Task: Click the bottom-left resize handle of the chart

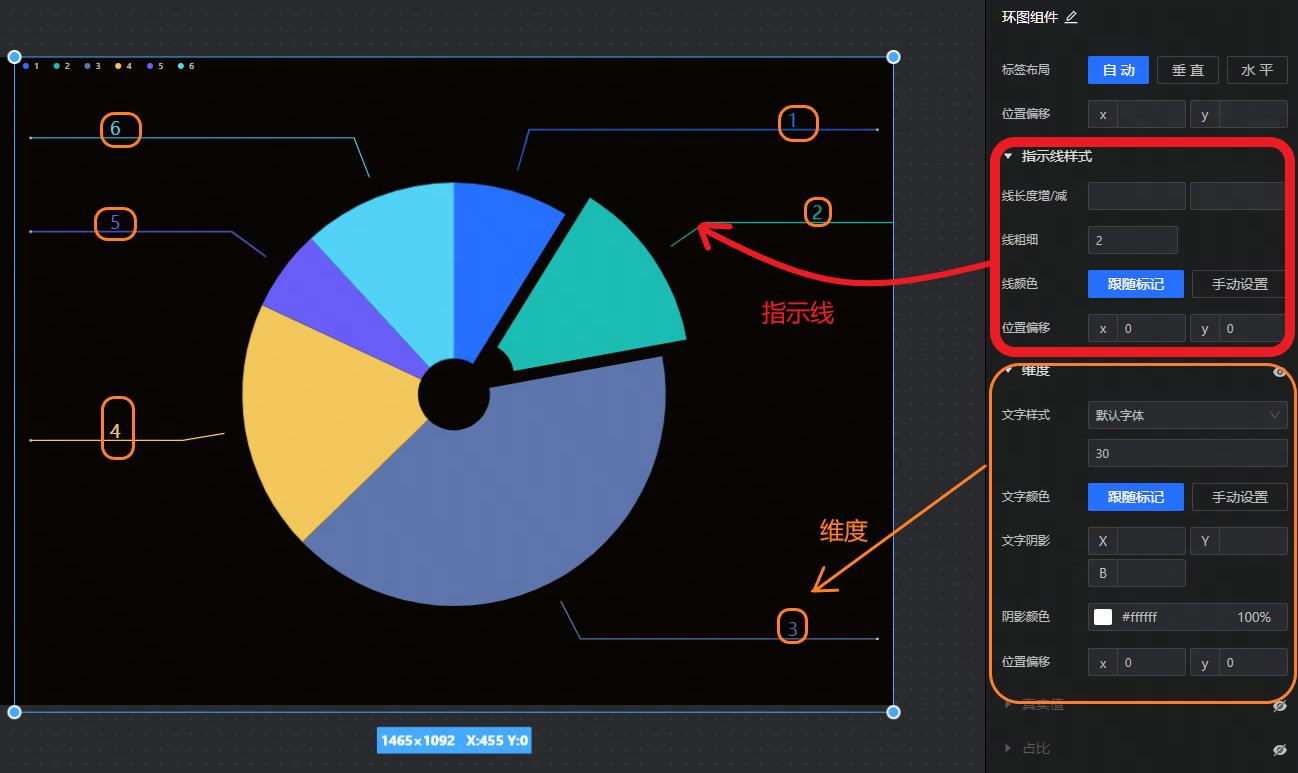Action: point(15,712)
